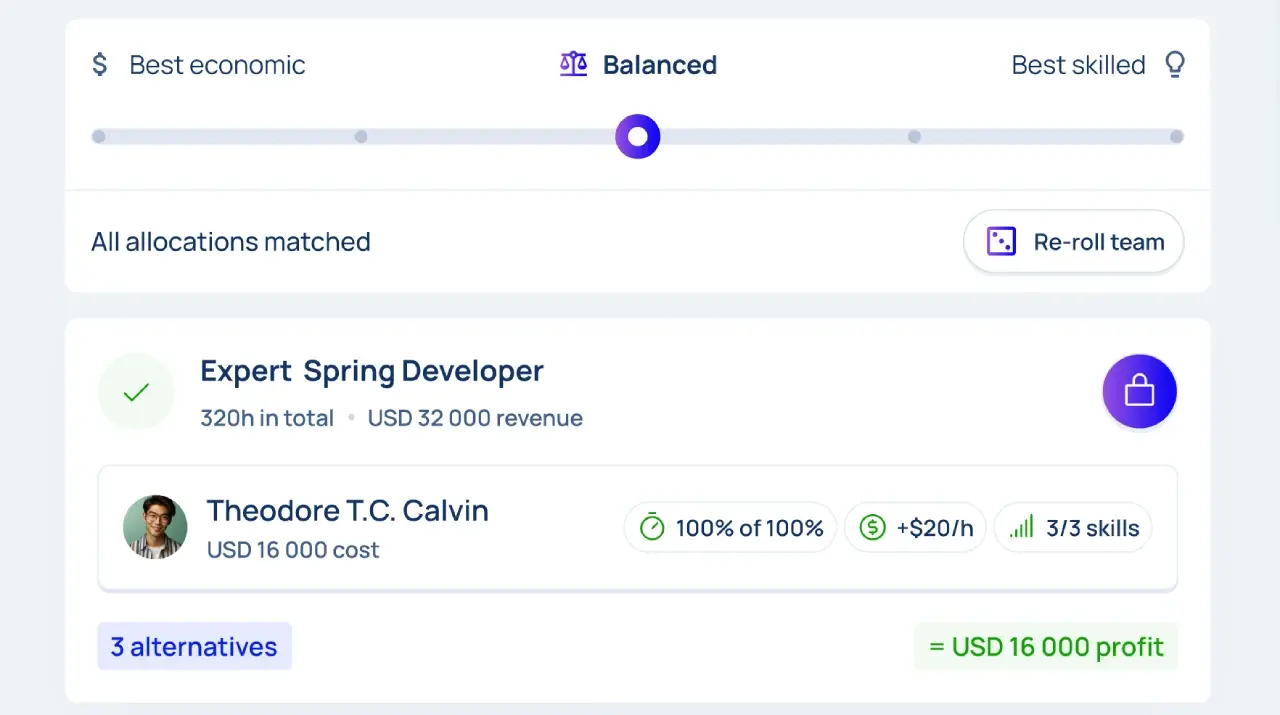Screen dimensions: 1280x715
Task: Expand the 3 alternatives list
Action: tap(194, 647)
